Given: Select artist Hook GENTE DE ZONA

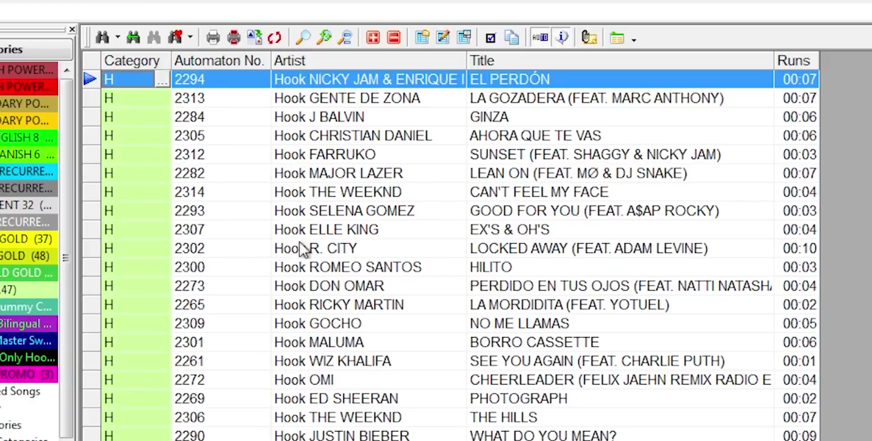Looking at the screenshot, I should (x=346, y=98).
